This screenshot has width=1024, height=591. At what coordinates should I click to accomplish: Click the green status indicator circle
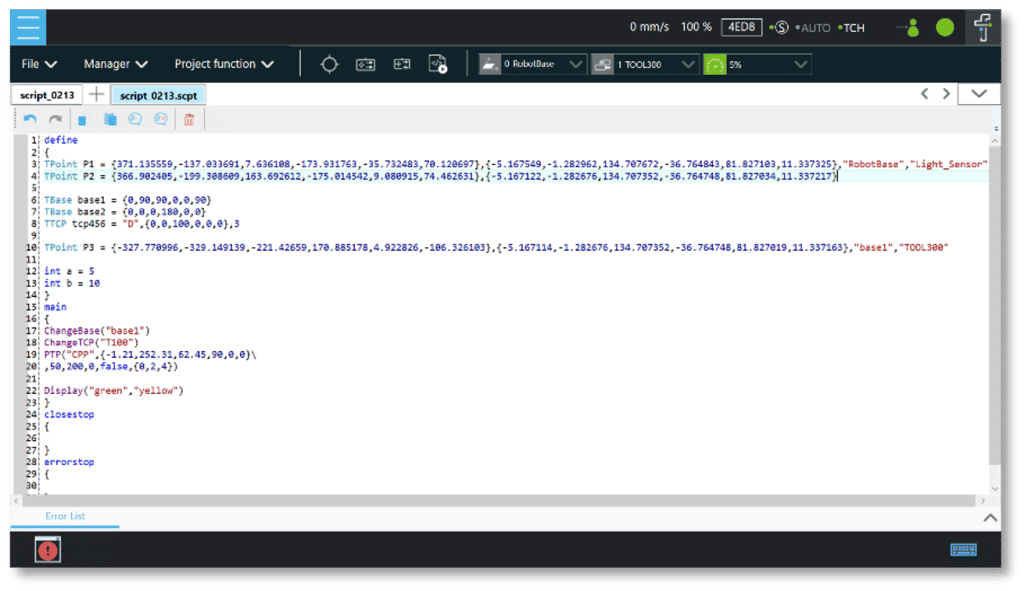[944, 27]
